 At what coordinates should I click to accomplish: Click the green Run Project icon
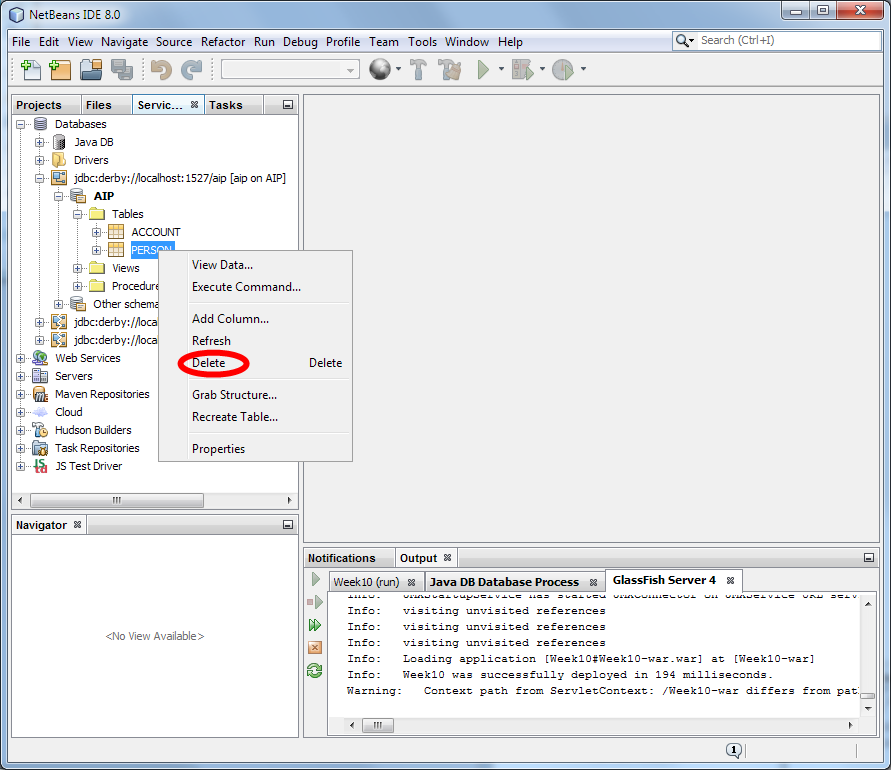[x=483, y=69]
